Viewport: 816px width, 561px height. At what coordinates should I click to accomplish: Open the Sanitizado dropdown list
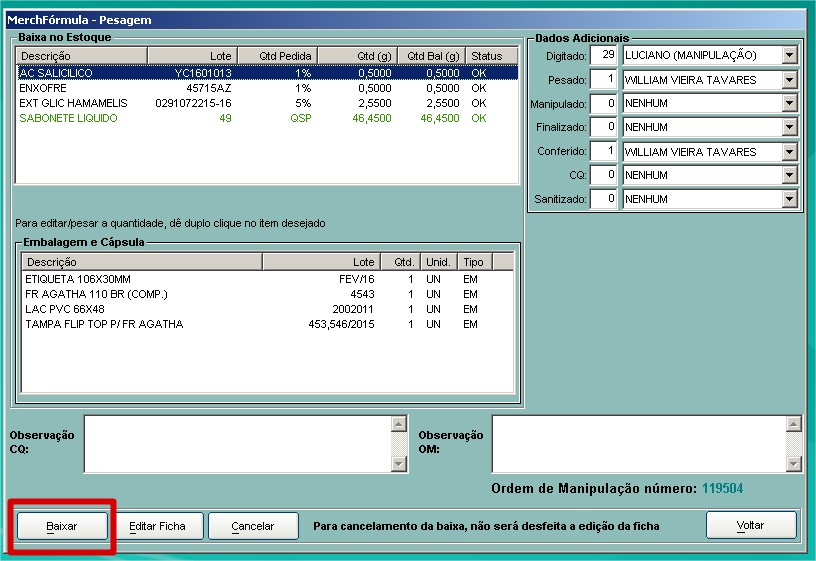pyautogui.click(x=790, y=199)
